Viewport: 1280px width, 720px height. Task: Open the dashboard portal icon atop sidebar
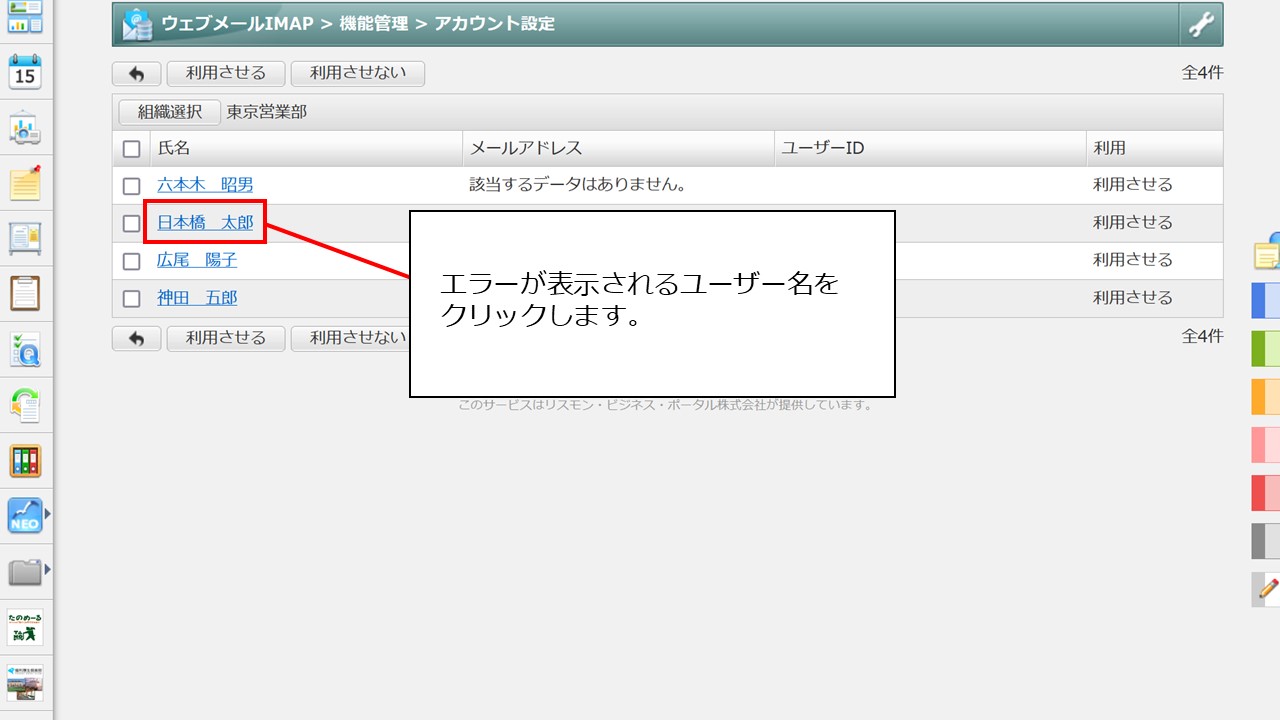point(25,17)
